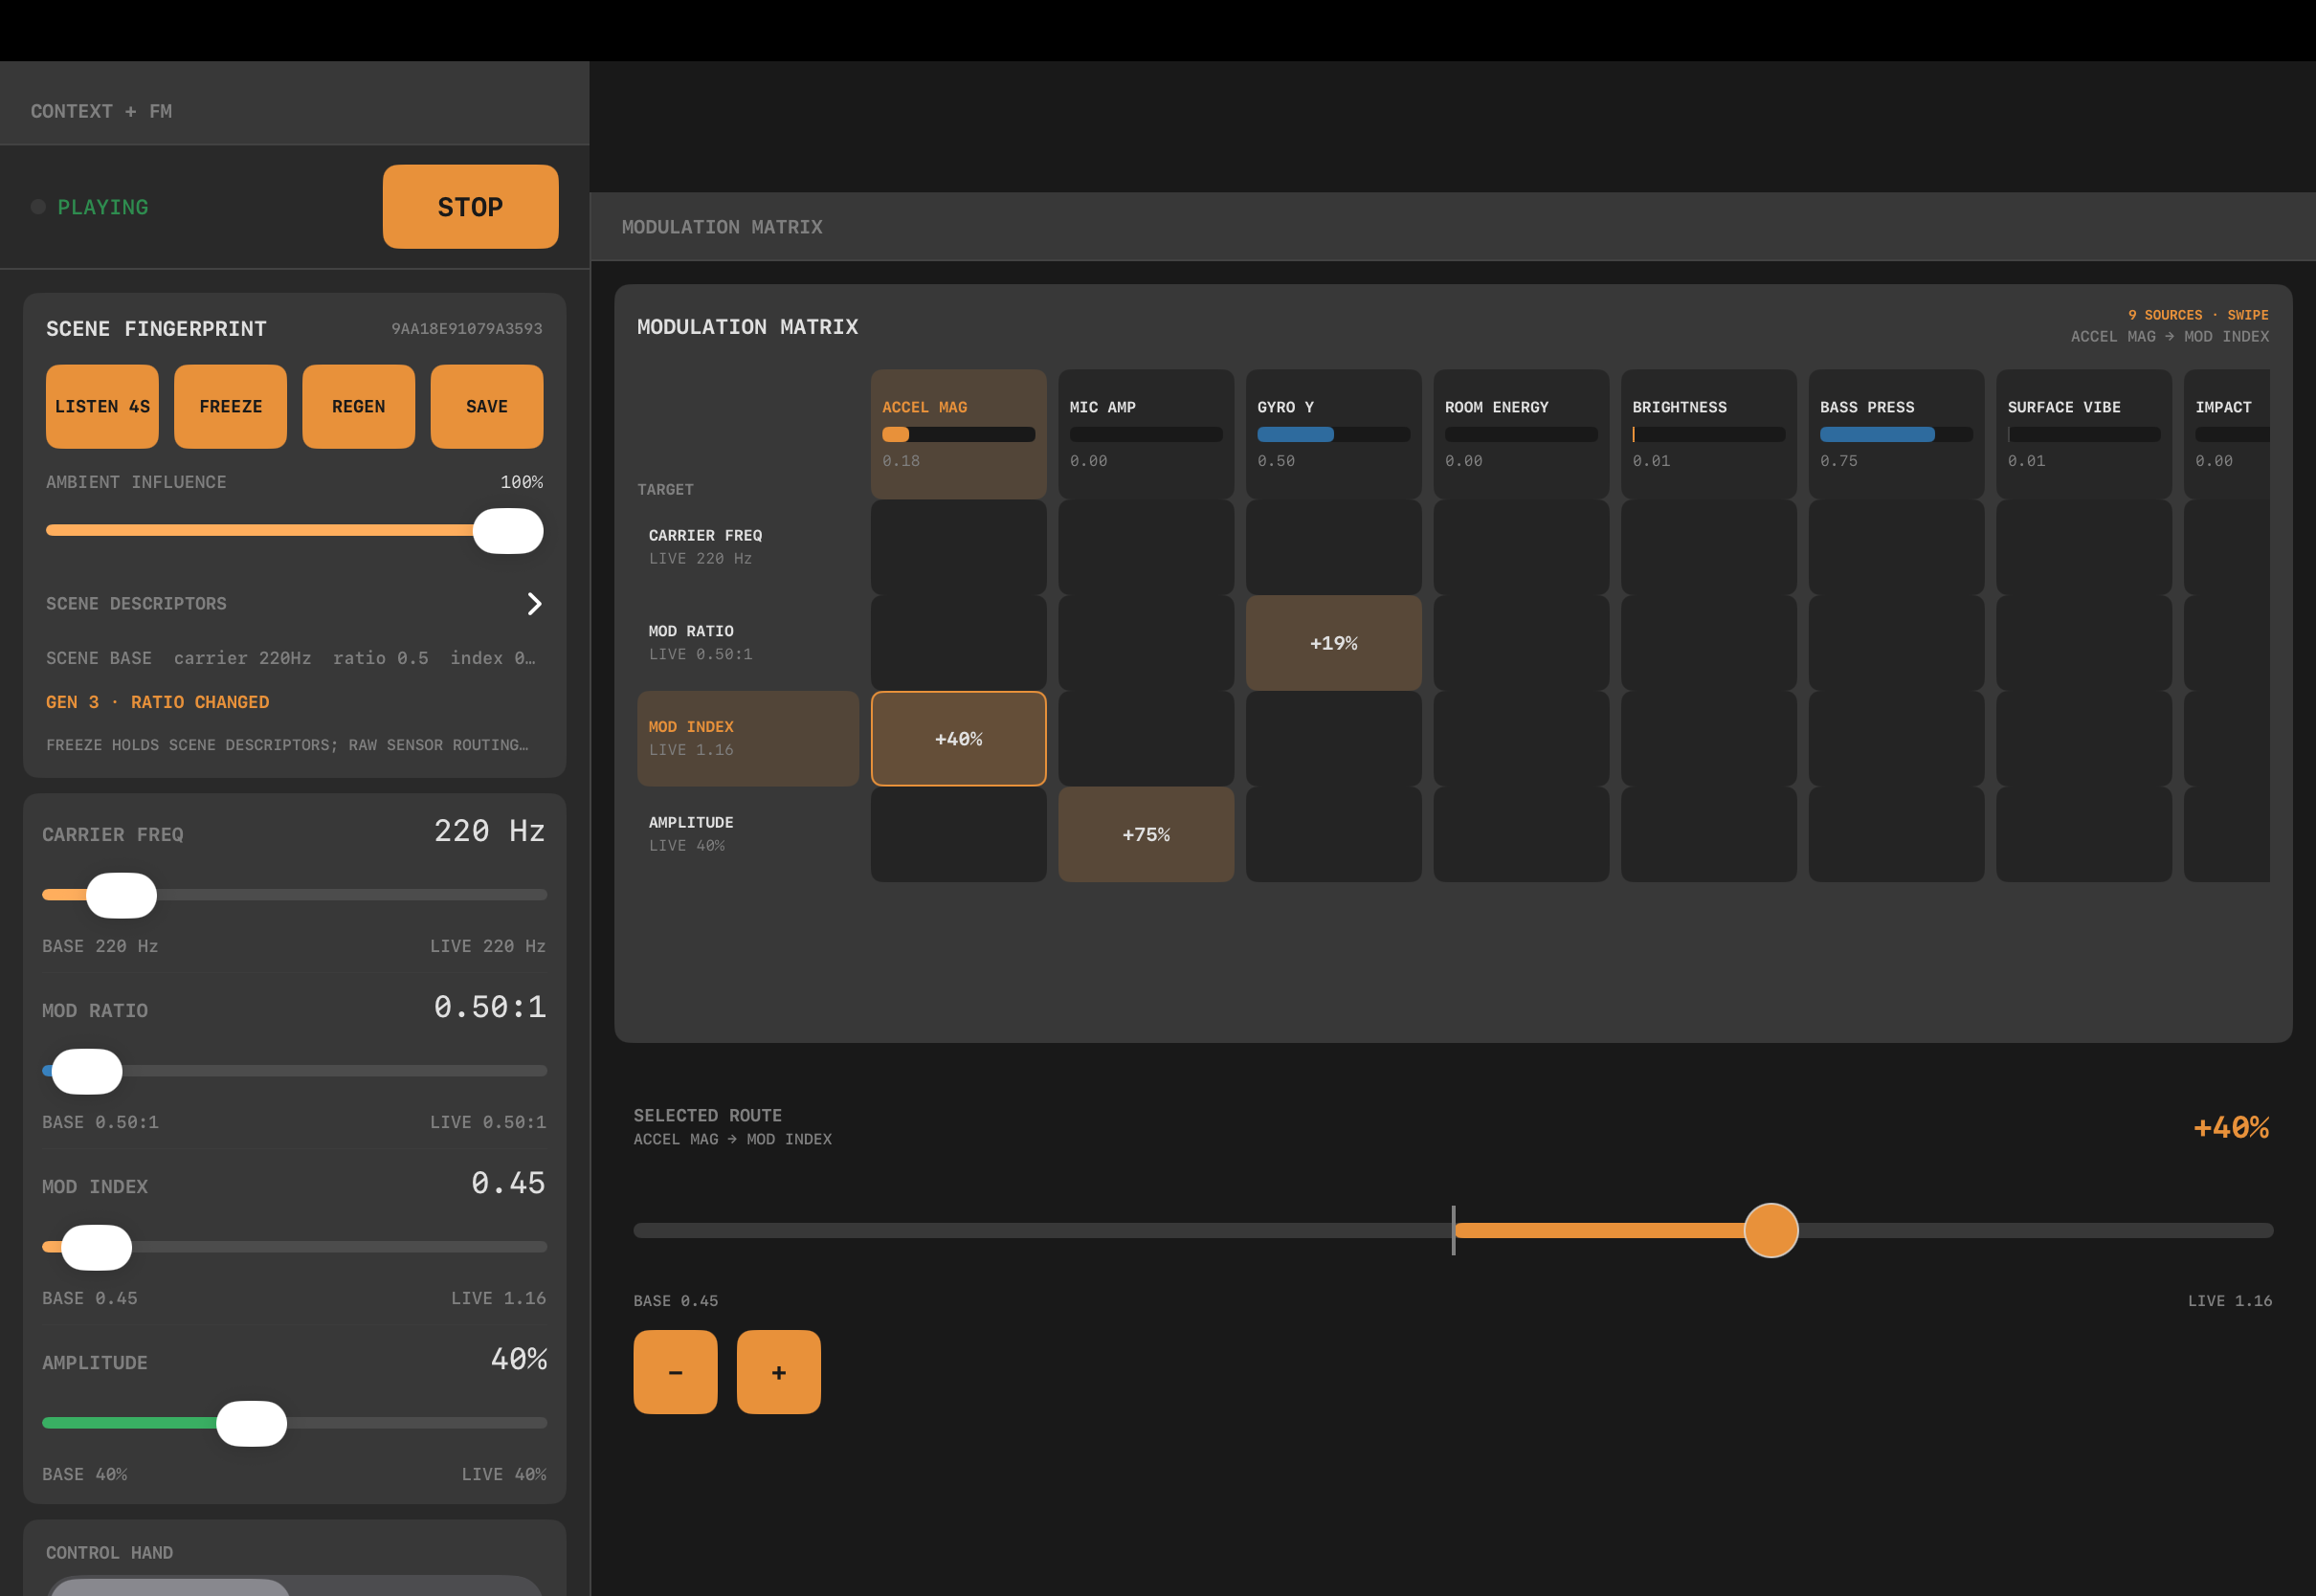Click the Amplitude 40% large value

pyautogui.click(x=519, y=1359)
